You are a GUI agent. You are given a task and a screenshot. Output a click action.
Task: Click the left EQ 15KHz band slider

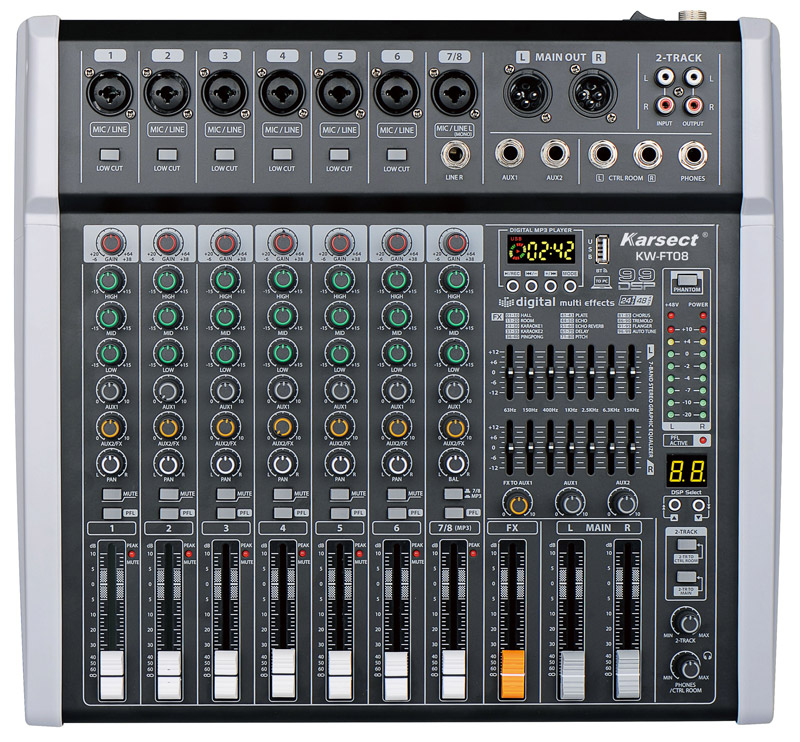(631, 373)
